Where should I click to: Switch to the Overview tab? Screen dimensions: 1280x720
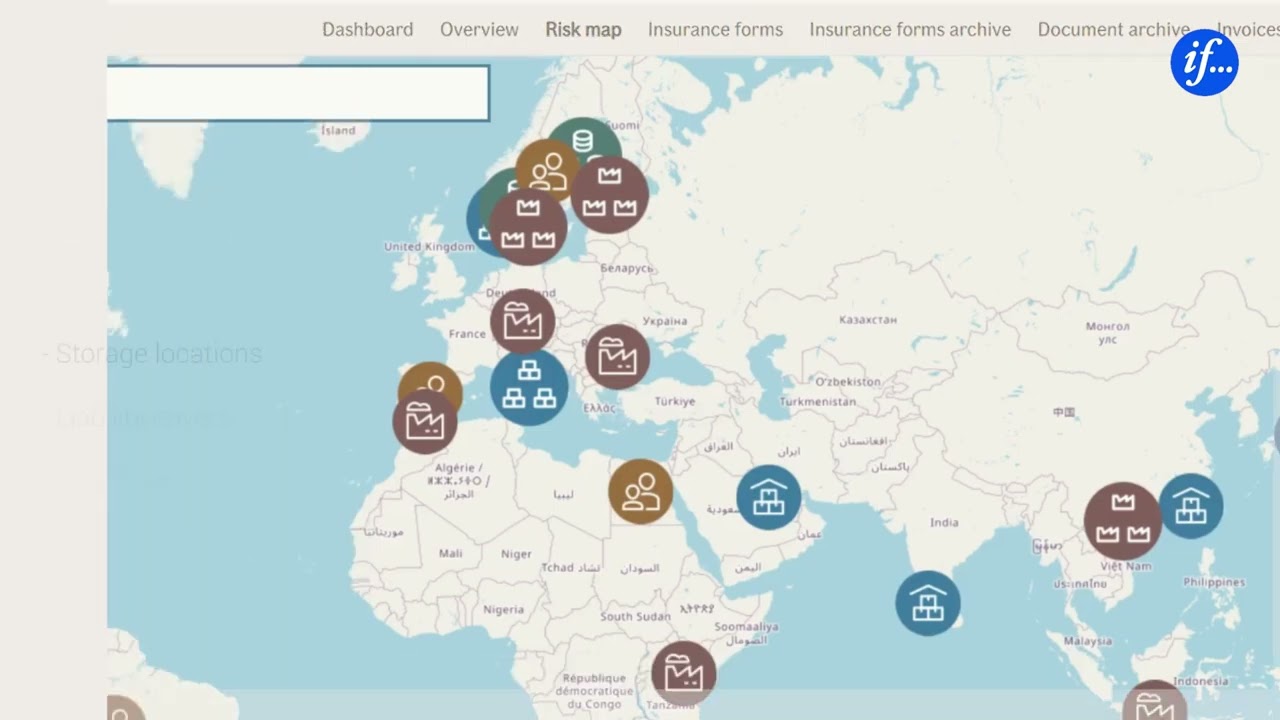[x=479, y=29]
